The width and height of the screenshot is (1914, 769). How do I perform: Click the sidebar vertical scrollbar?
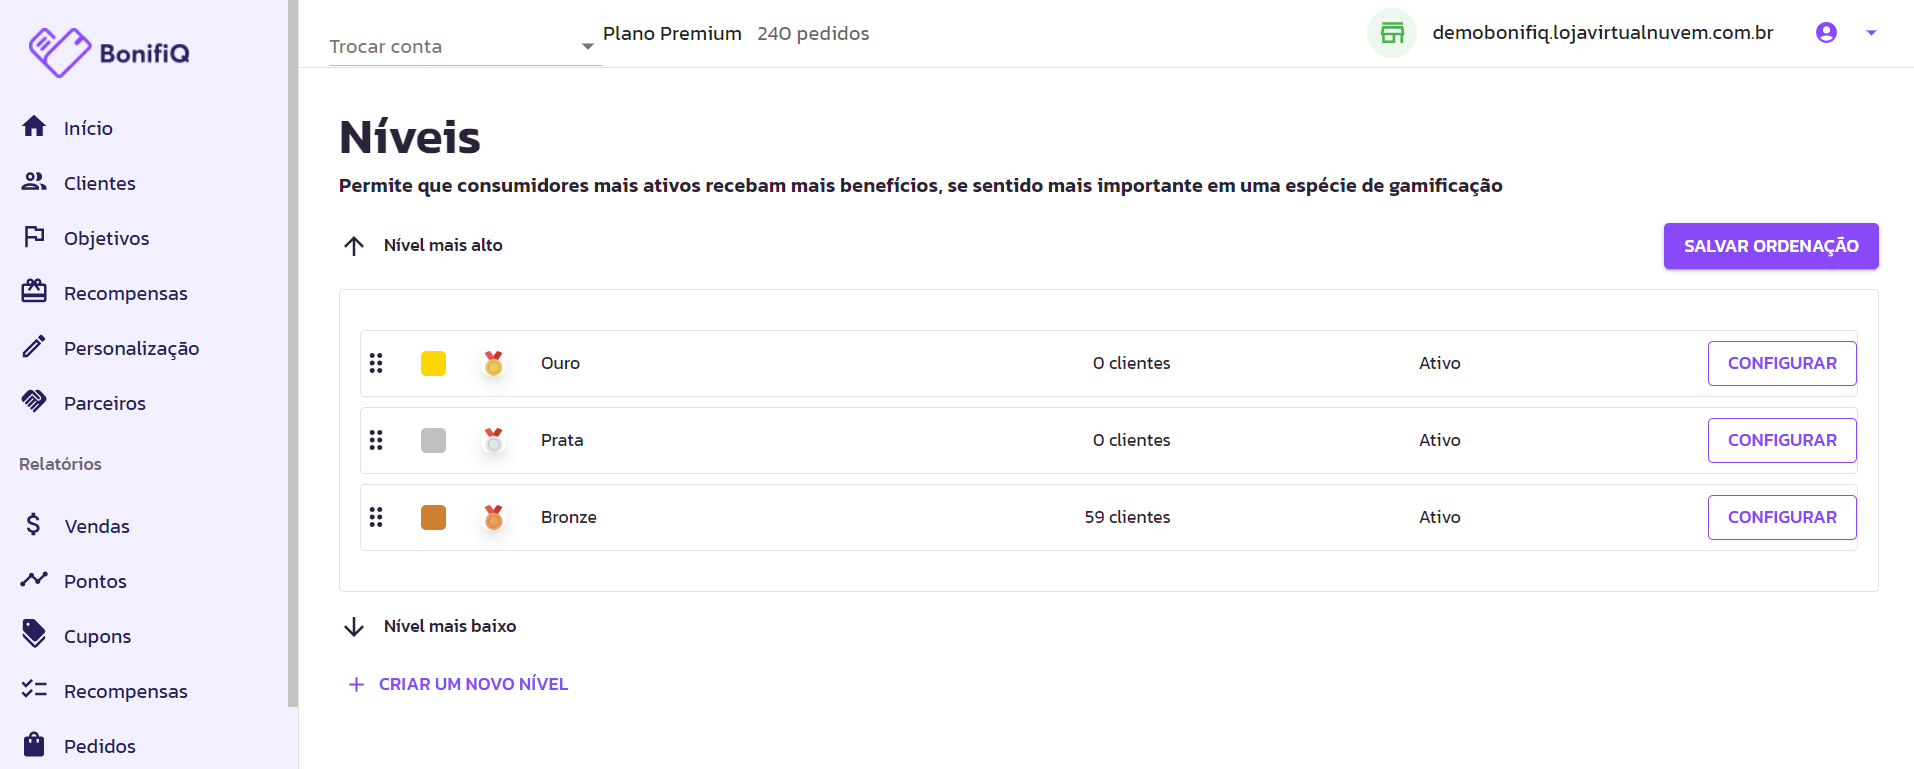293,353
